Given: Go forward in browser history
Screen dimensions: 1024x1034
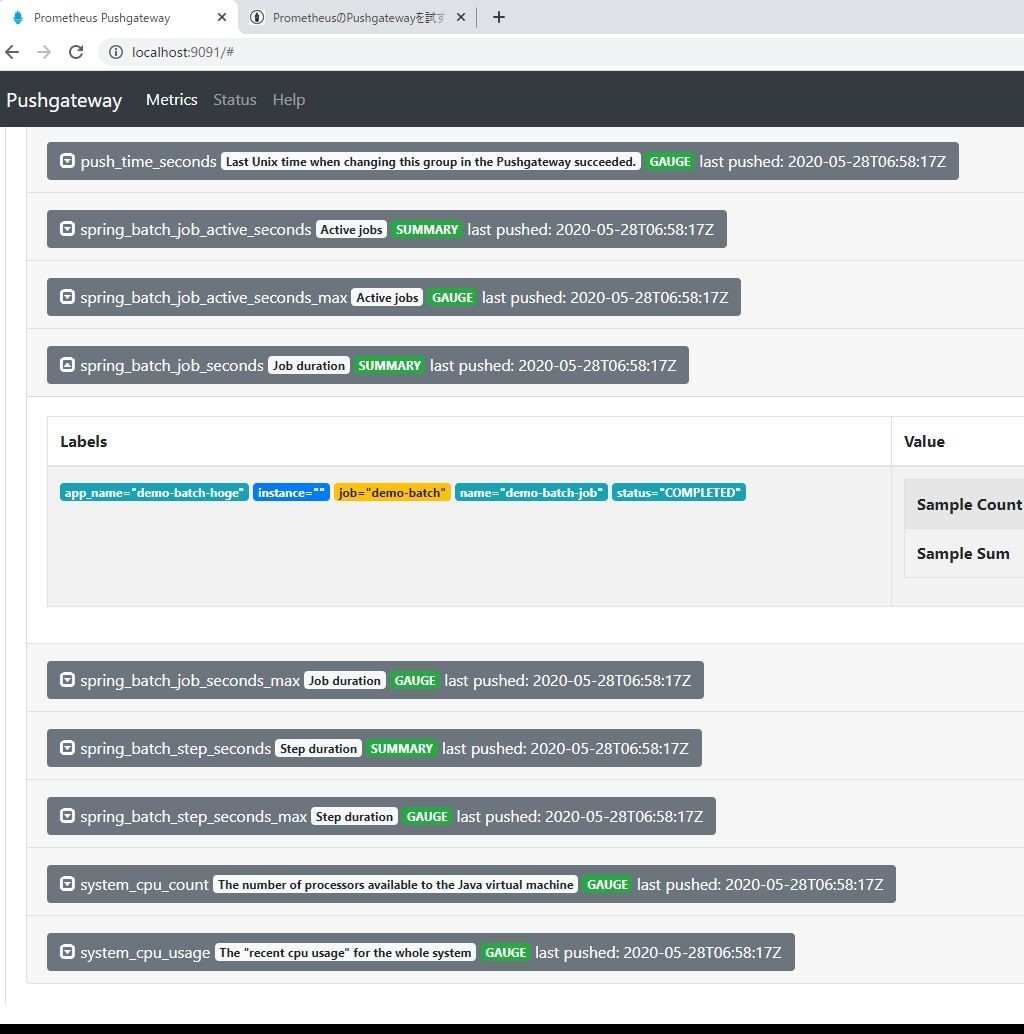Looking at the screenshot, I should [x=44, y=52].
